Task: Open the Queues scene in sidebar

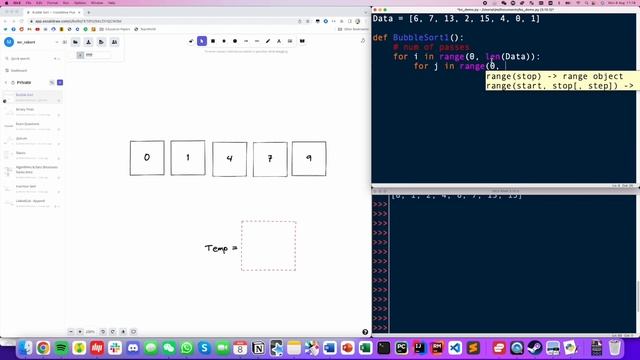Action: click(33, 141)
